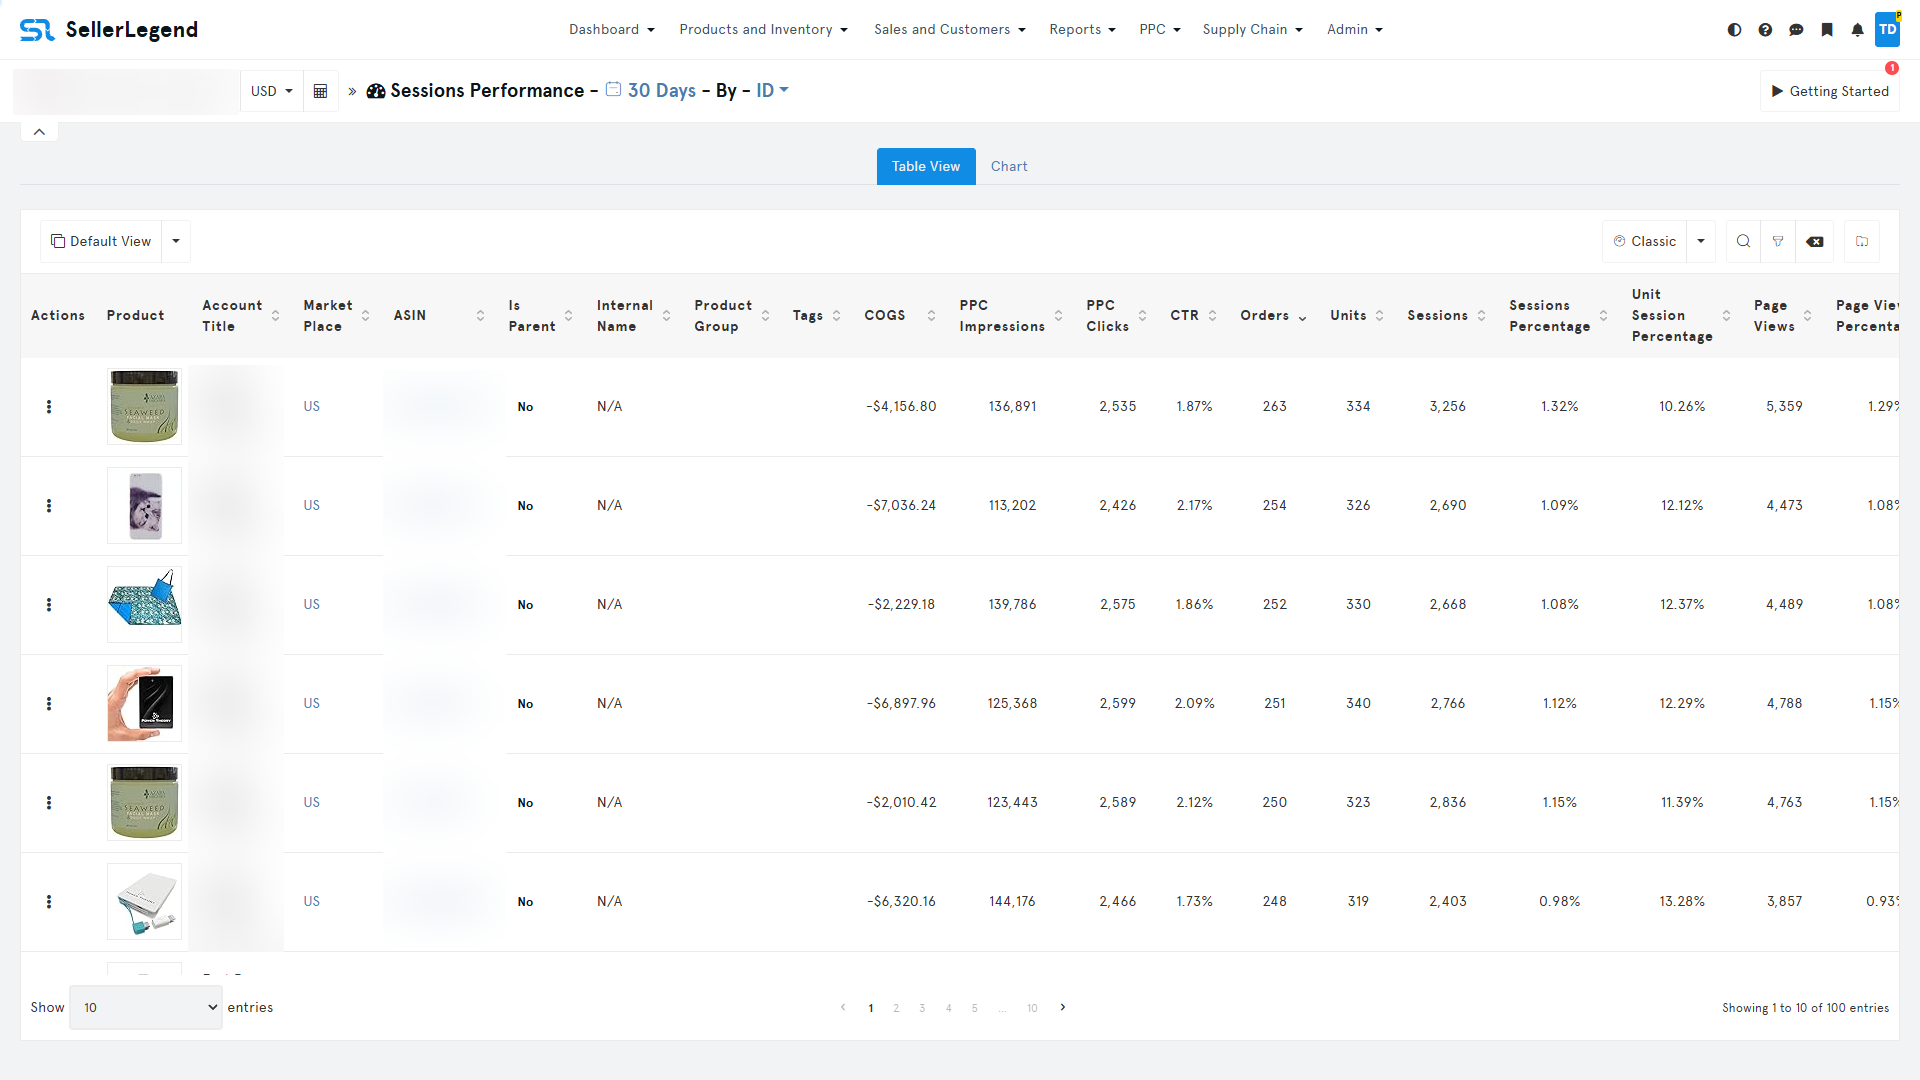Open notifications via the bell icon

click(x=1858, y=29)
